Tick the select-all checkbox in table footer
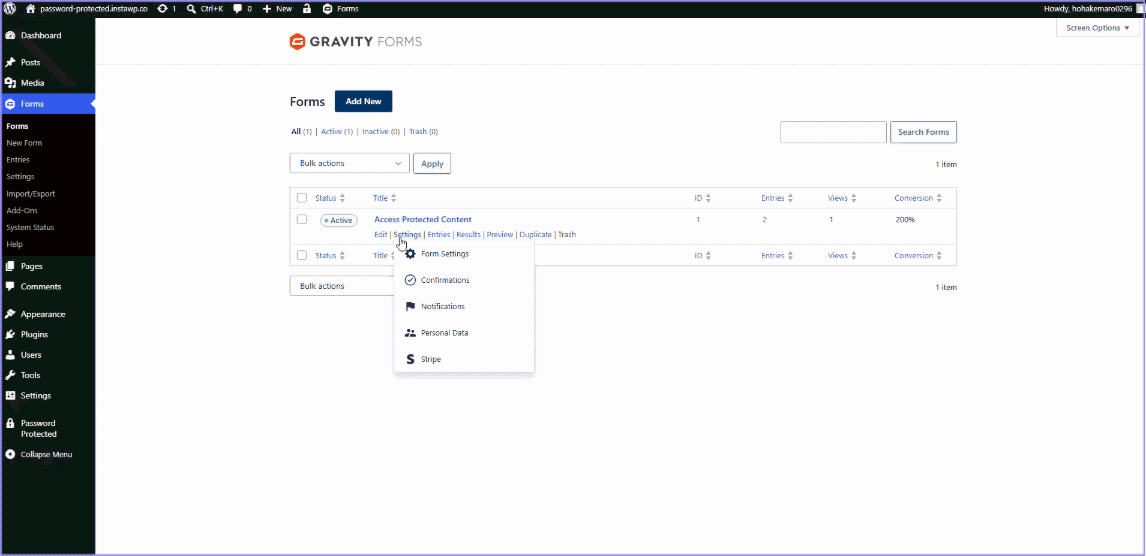 tap(302, 255)
